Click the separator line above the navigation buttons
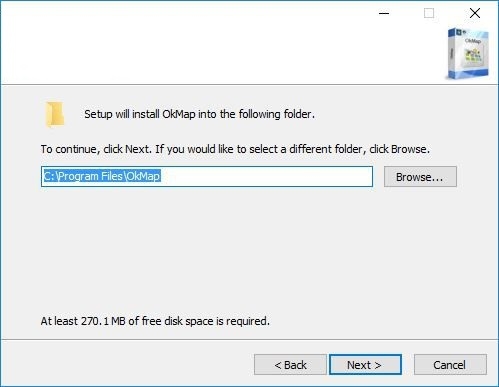 coord(249,340)
